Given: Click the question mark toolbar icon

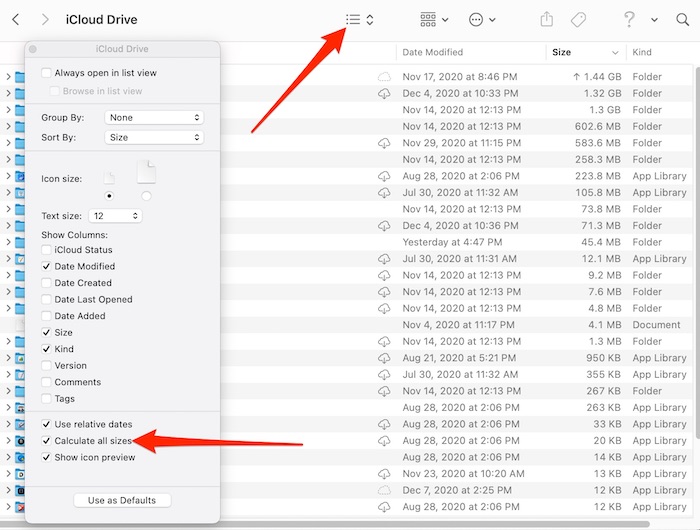Looking at the screenshot, I should tap(629, 20).
